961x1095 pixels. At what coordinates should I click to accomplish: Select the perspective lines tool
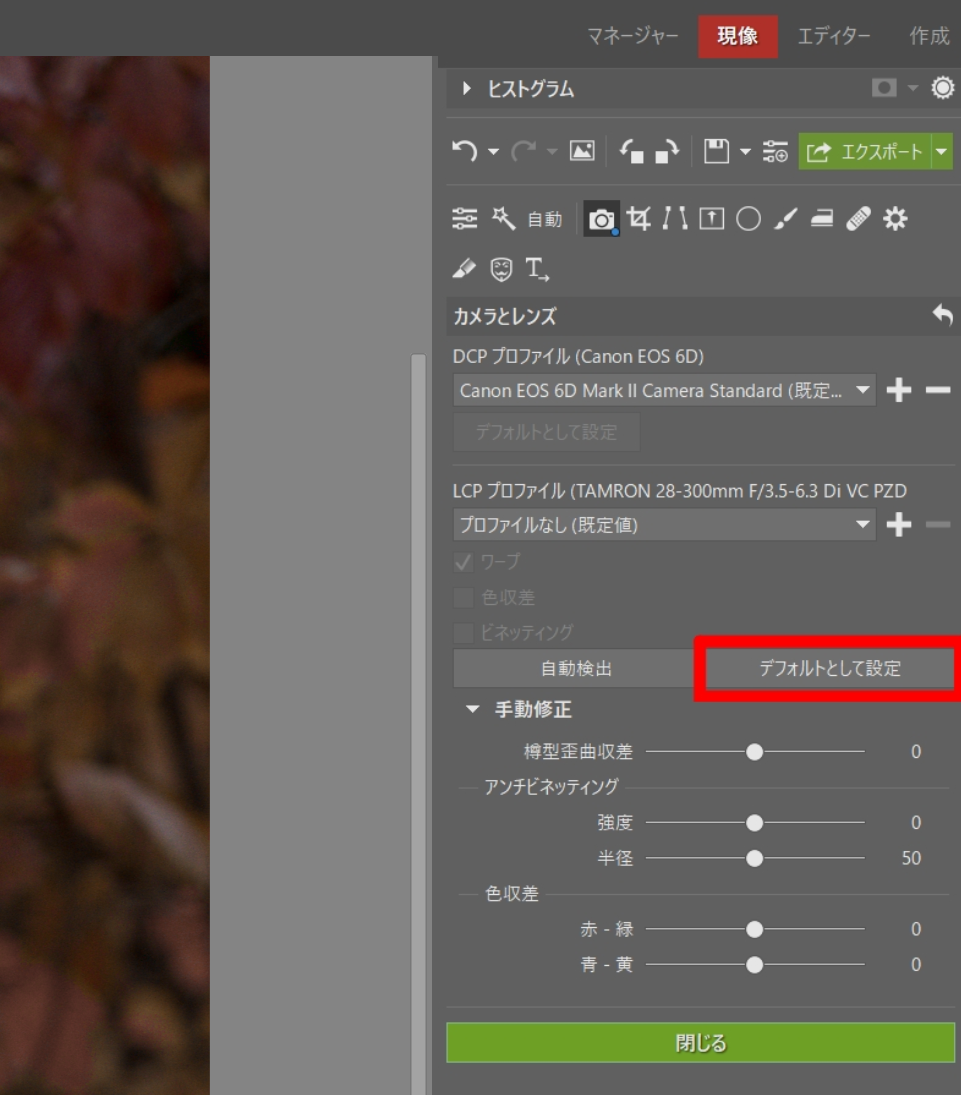(675, 219)
